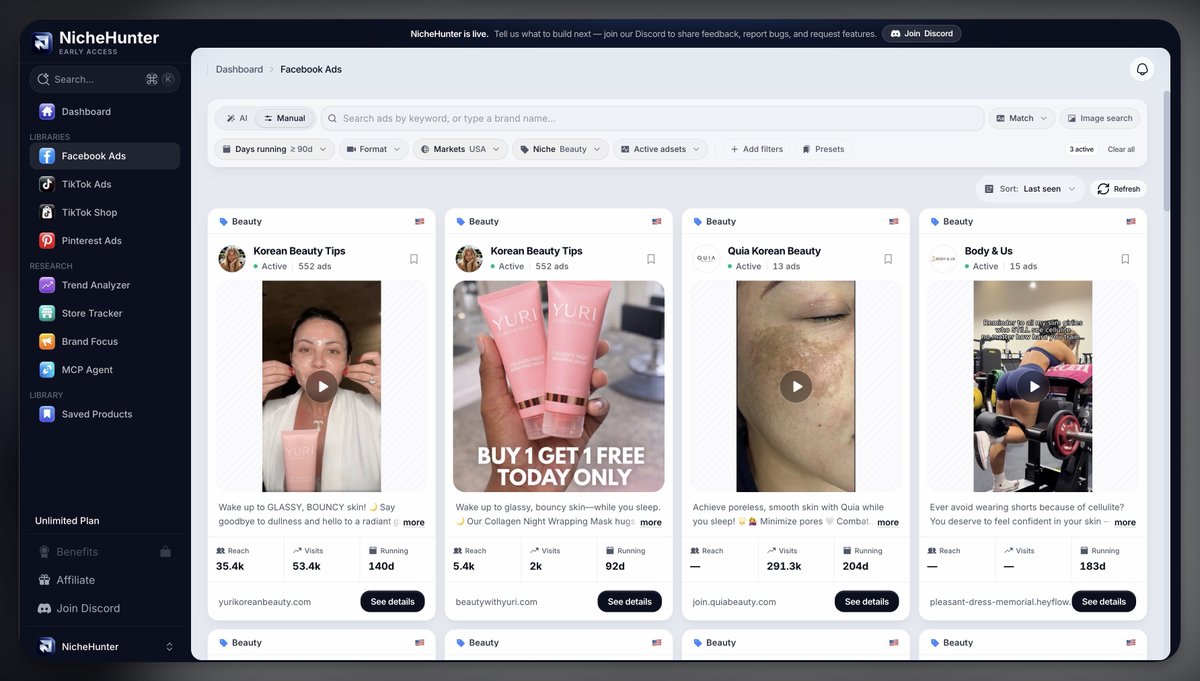Open Trend Analyzer
The image size is (1200, 681).
pyautogui.click(x=105, y=285)
